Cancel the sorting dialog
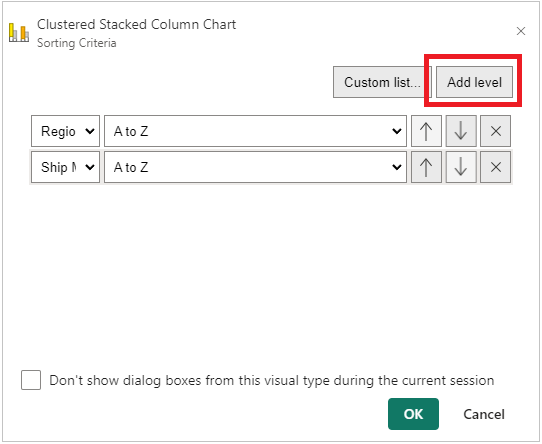542x444 pixels. click(x=484, y=414)
